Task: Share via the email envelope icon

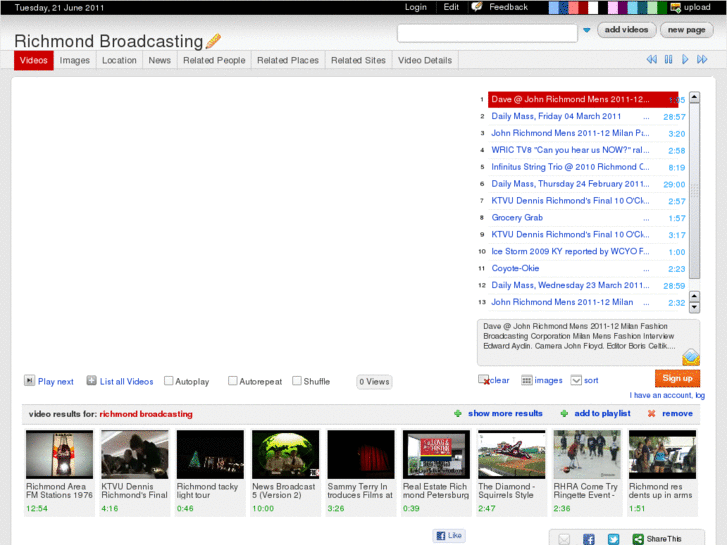Action: (x=564, y=539)
